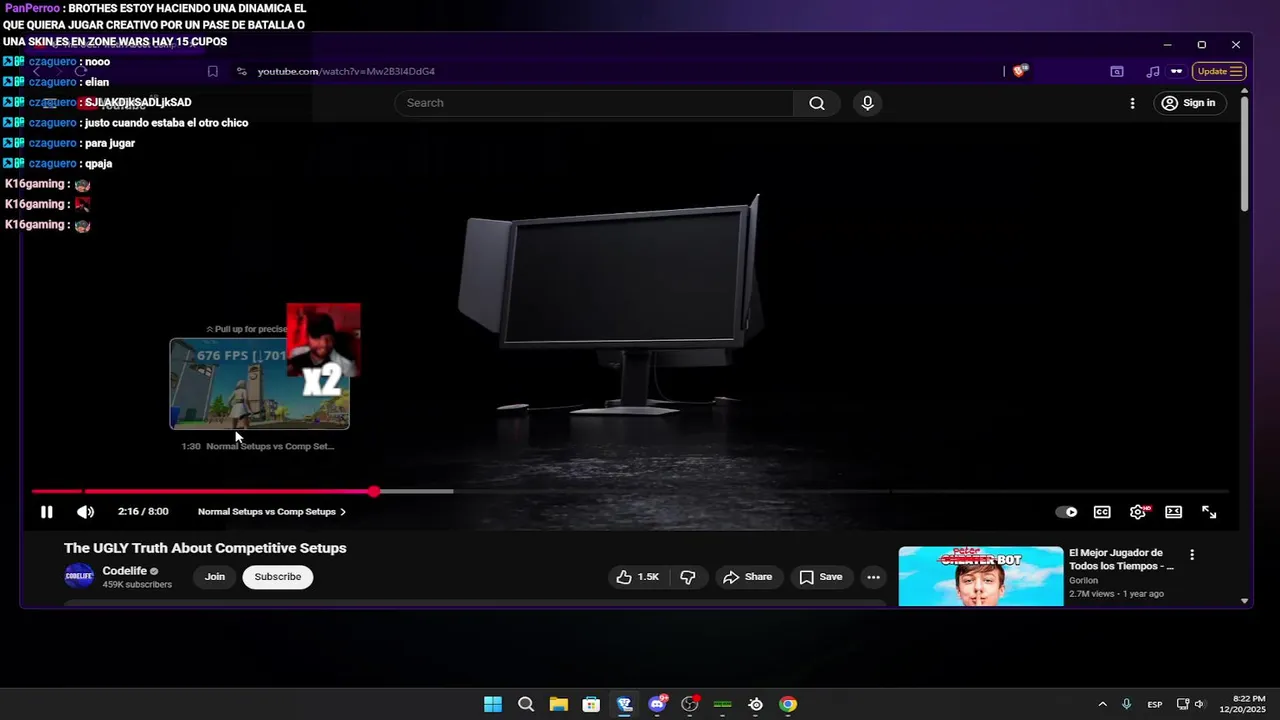The width and height of the screenshot is (1280, 720).
Task: Click the browser address bar URL
Action: [x=346, y=72]
